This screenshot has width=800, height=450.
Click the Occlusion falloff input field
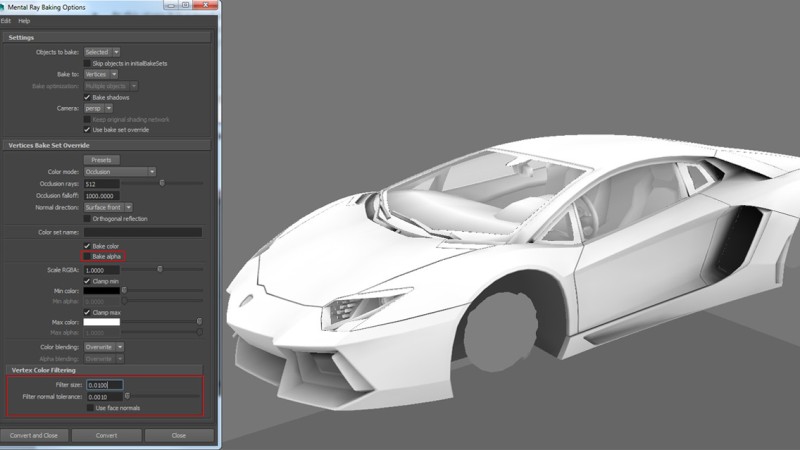102,196
